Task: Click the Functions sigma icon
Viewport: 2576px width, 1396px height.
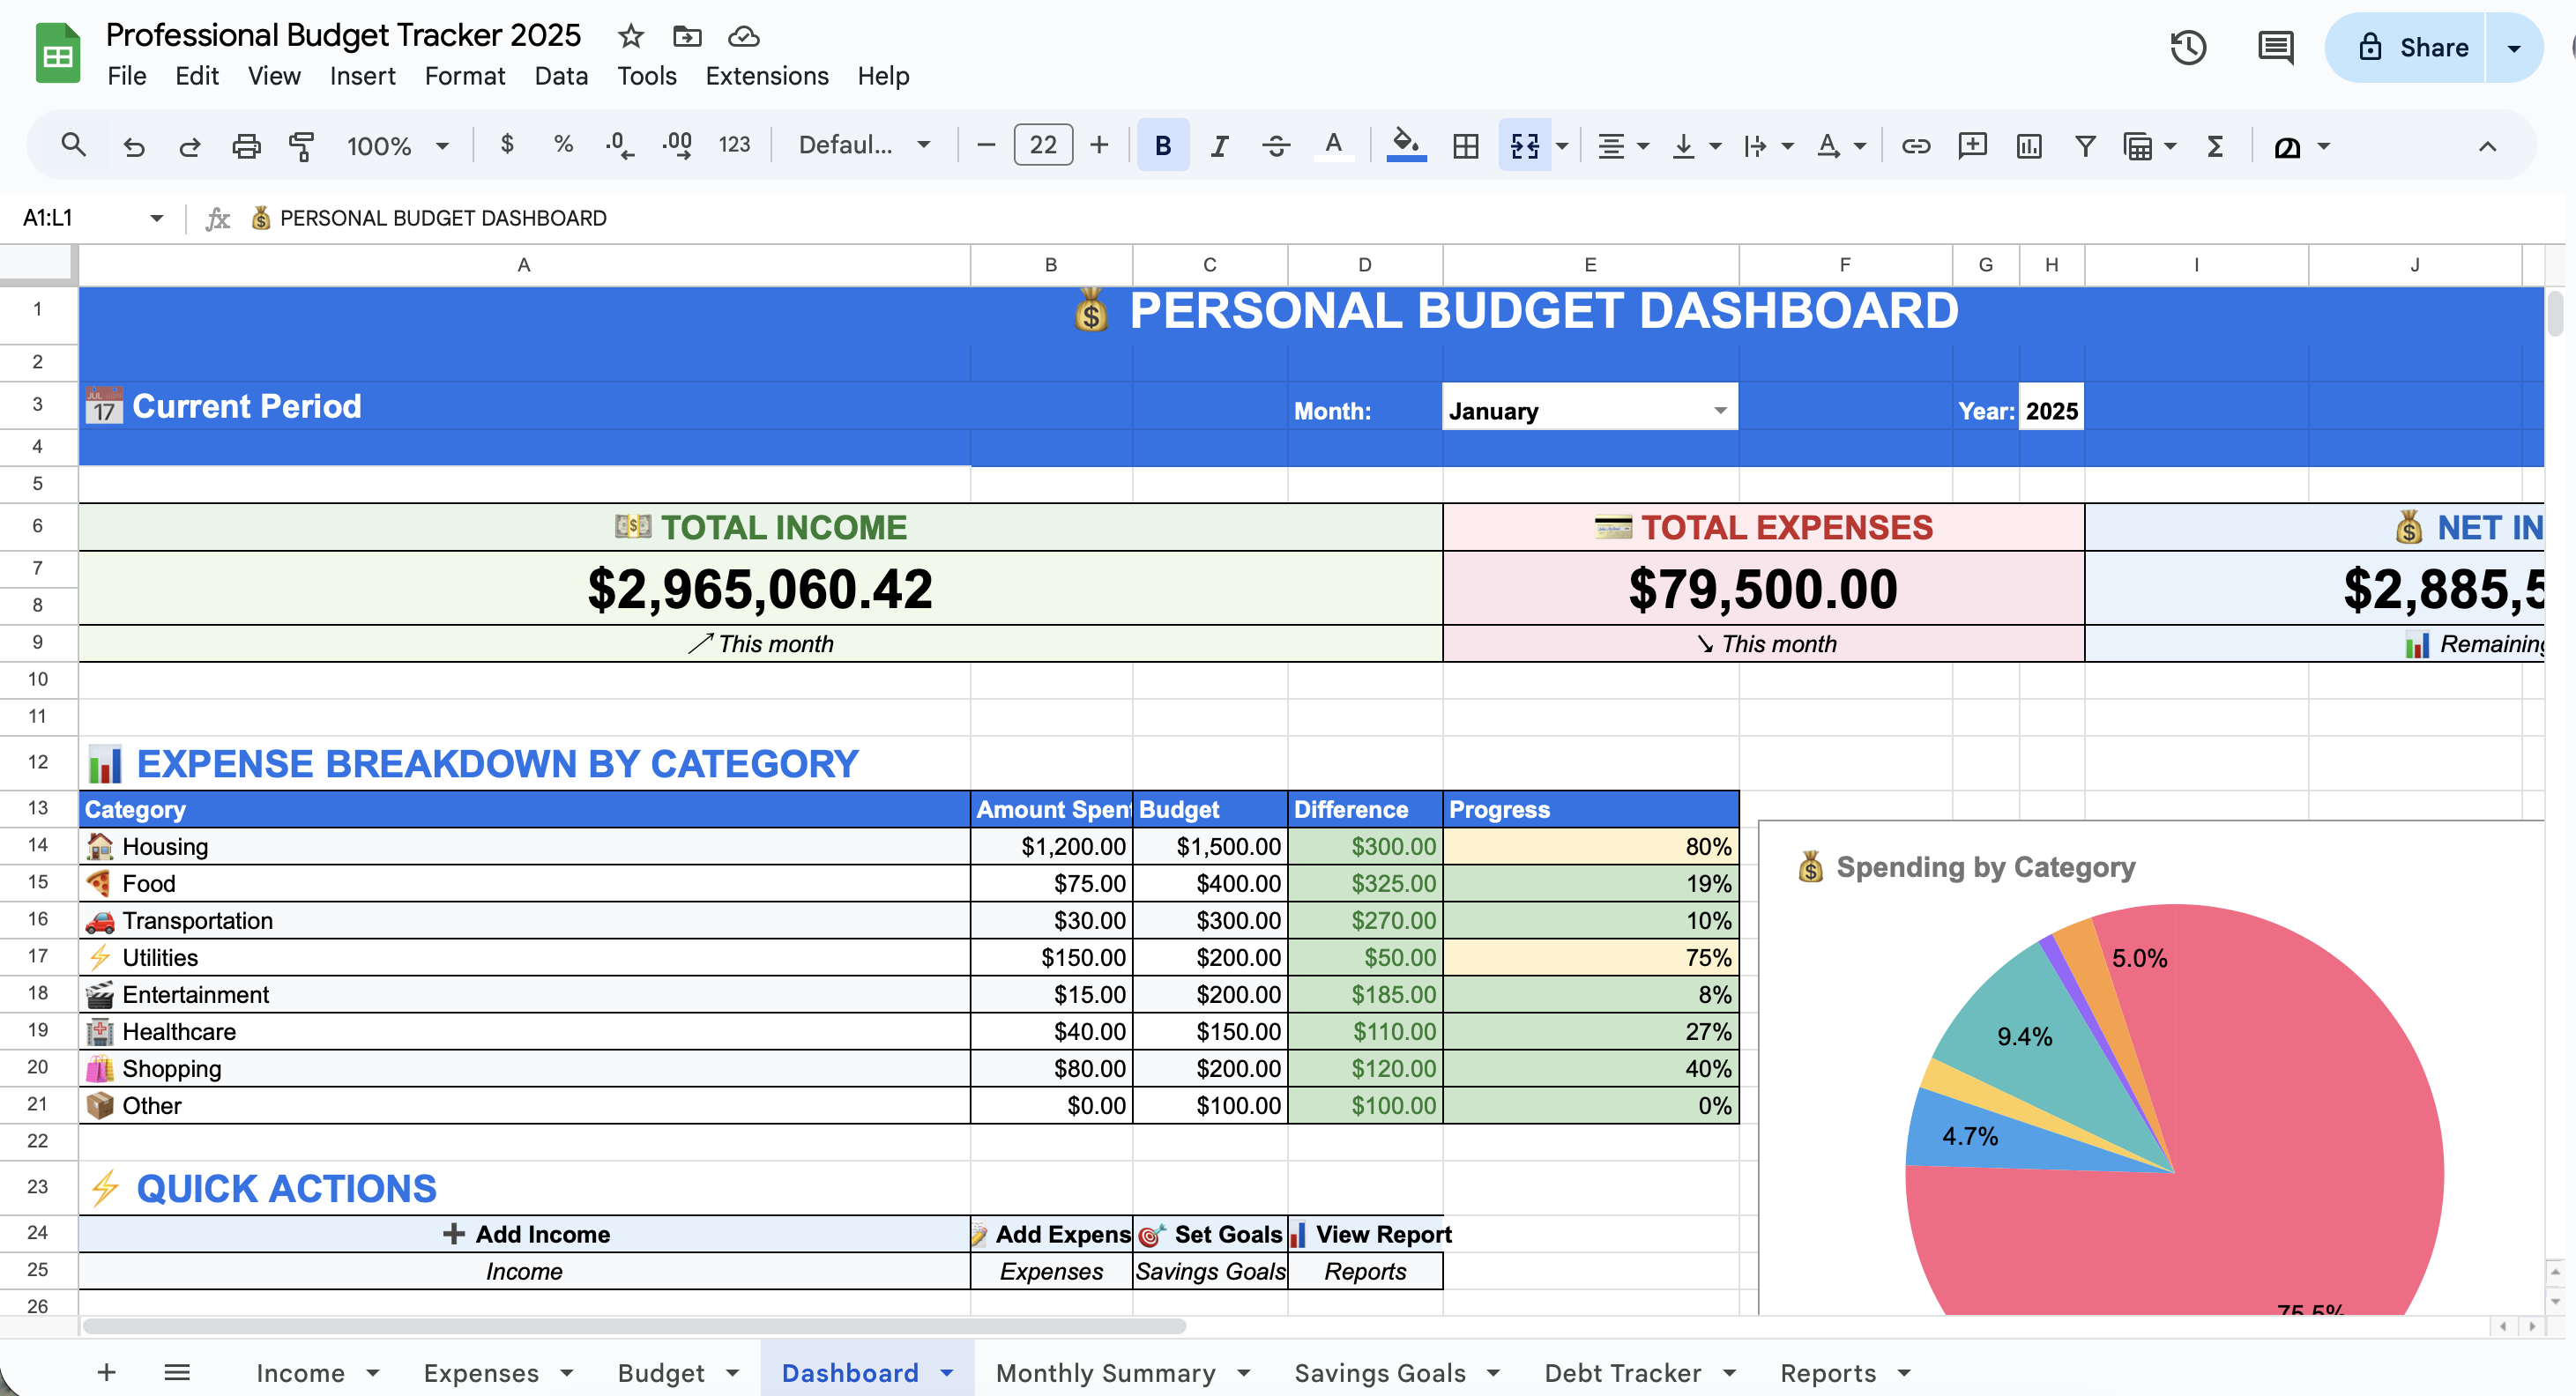Action: pyautogui.click(x=2215, y=146)
